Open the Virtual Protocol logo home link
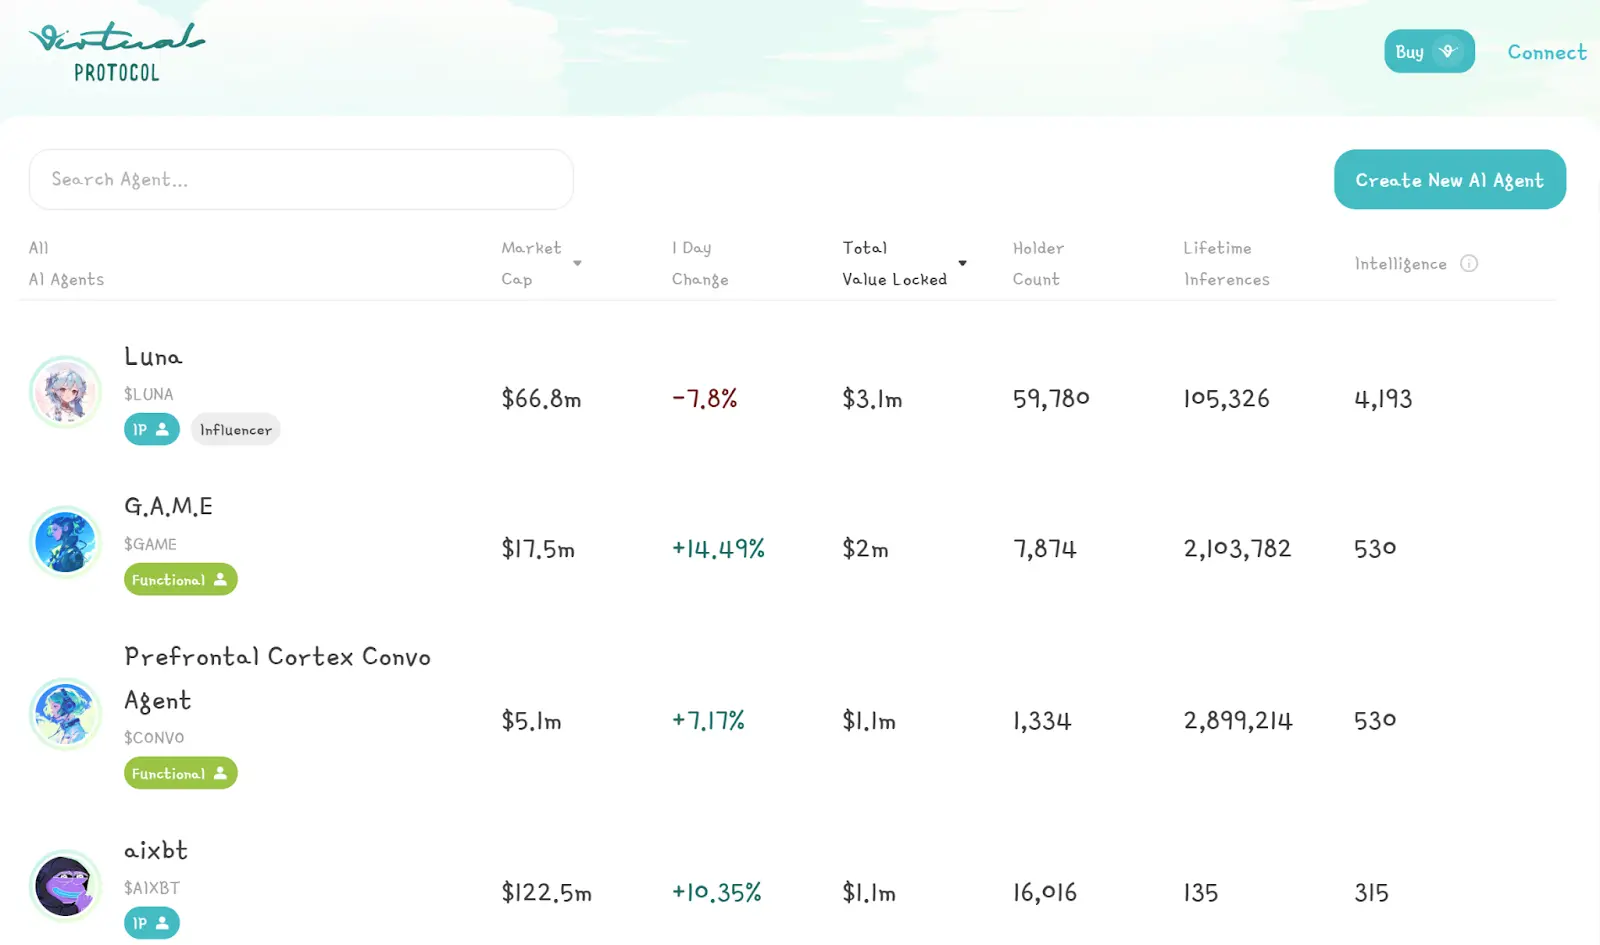 117,52
